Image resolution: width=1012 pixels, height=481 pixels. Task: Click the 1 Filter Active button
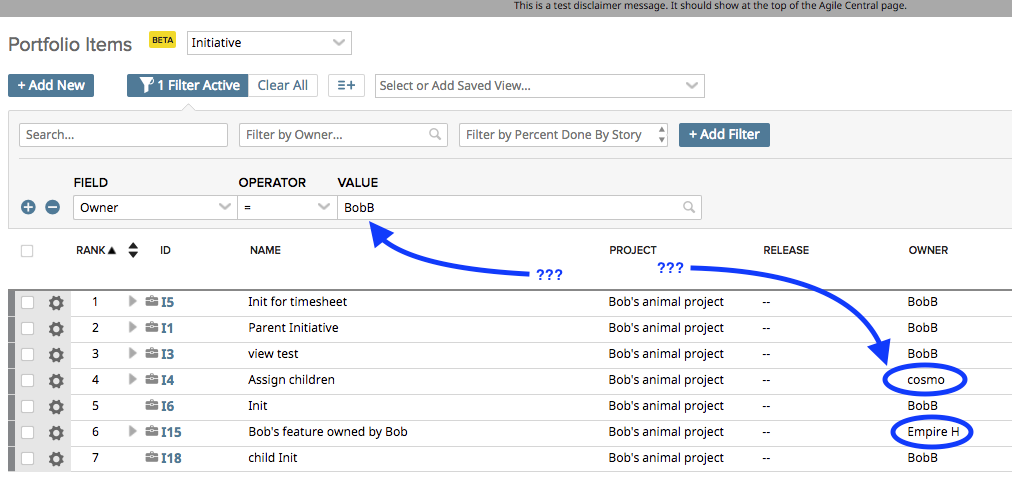tap(186, 85)
